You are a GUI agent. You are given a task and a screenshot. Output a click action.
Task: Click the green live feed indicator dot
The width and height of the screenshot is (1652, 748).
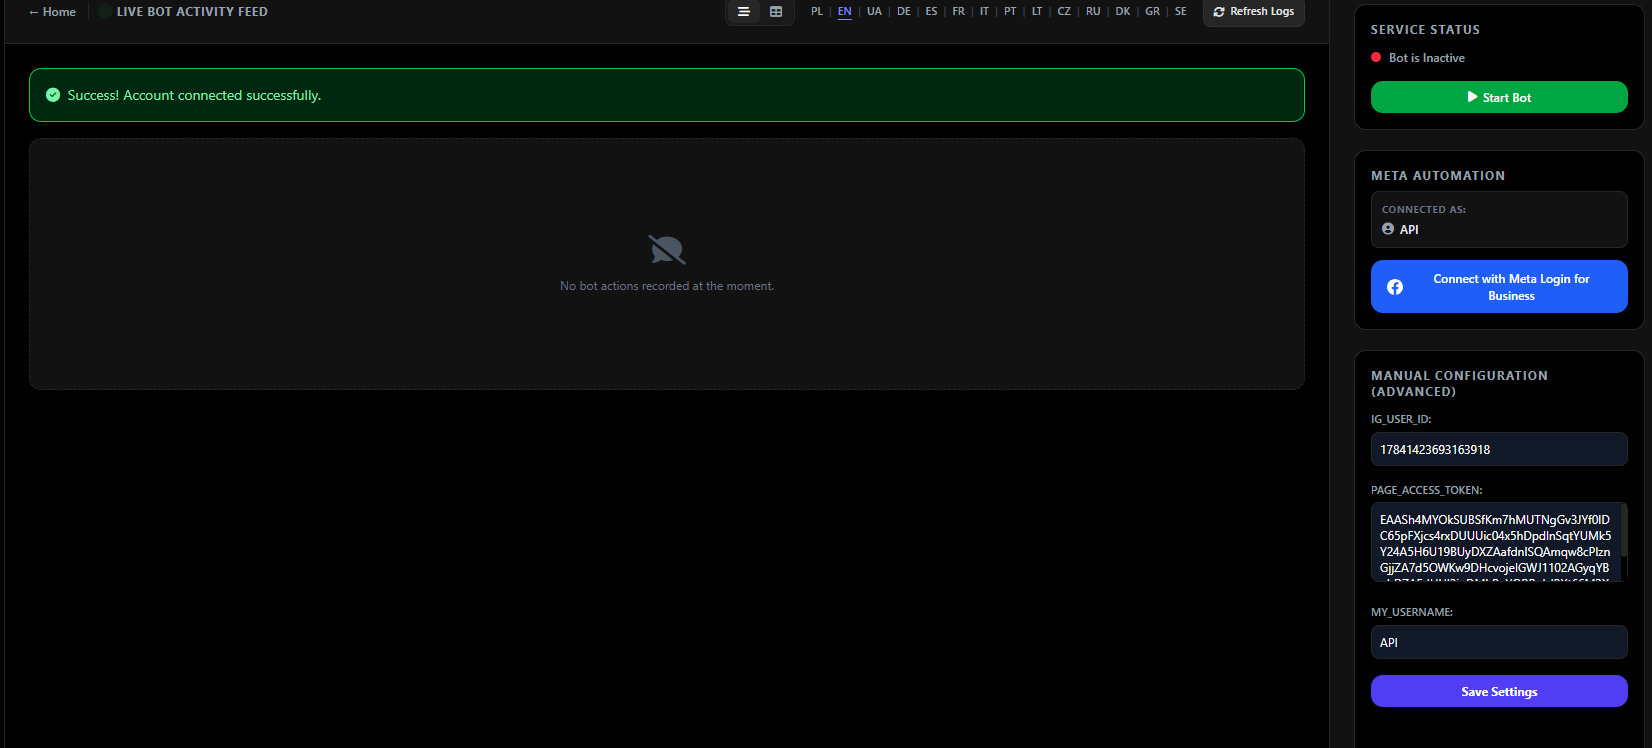(105, 12)
